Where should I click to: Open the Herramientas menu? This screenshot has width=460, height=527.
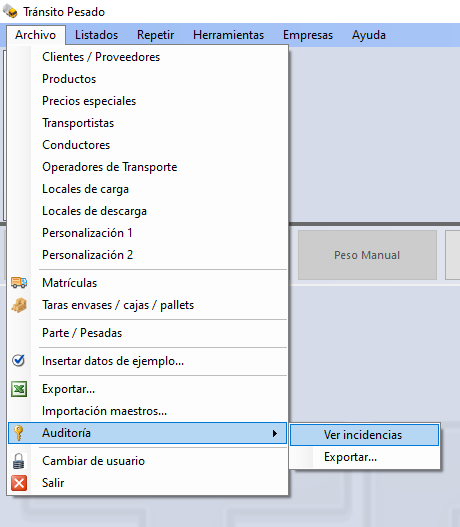(228, 35)
